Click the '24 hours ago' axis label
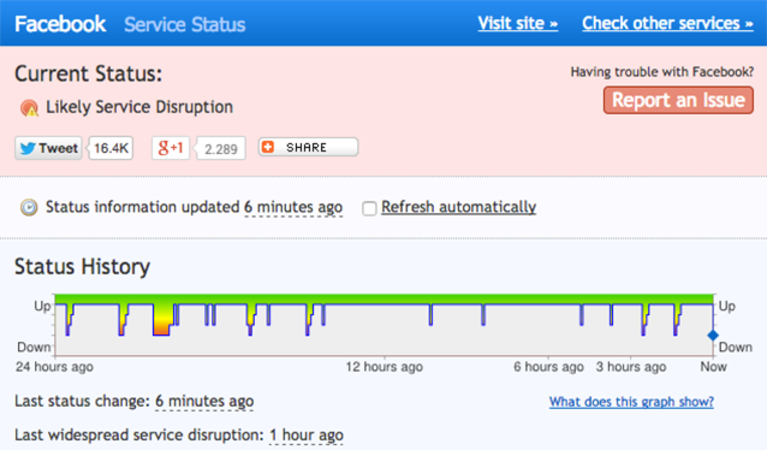Viewport: 767px width, 450px height. (x=54, y=367)
